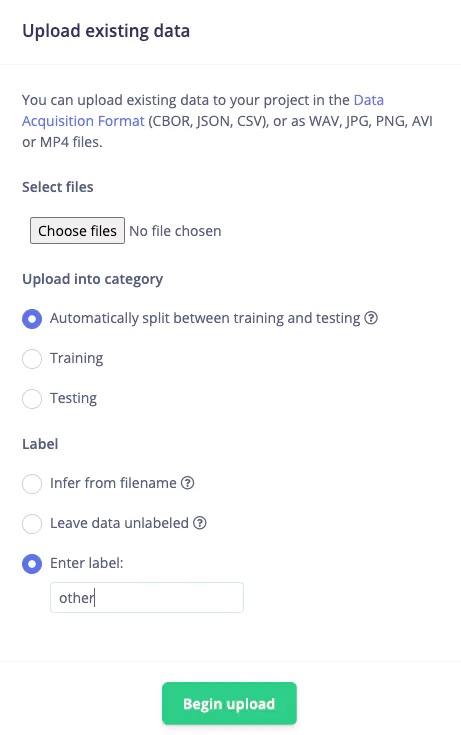Screen dimensions: 461x735
Task: Open help icon next to Leave data unlabeled
Action: [200, 523]
